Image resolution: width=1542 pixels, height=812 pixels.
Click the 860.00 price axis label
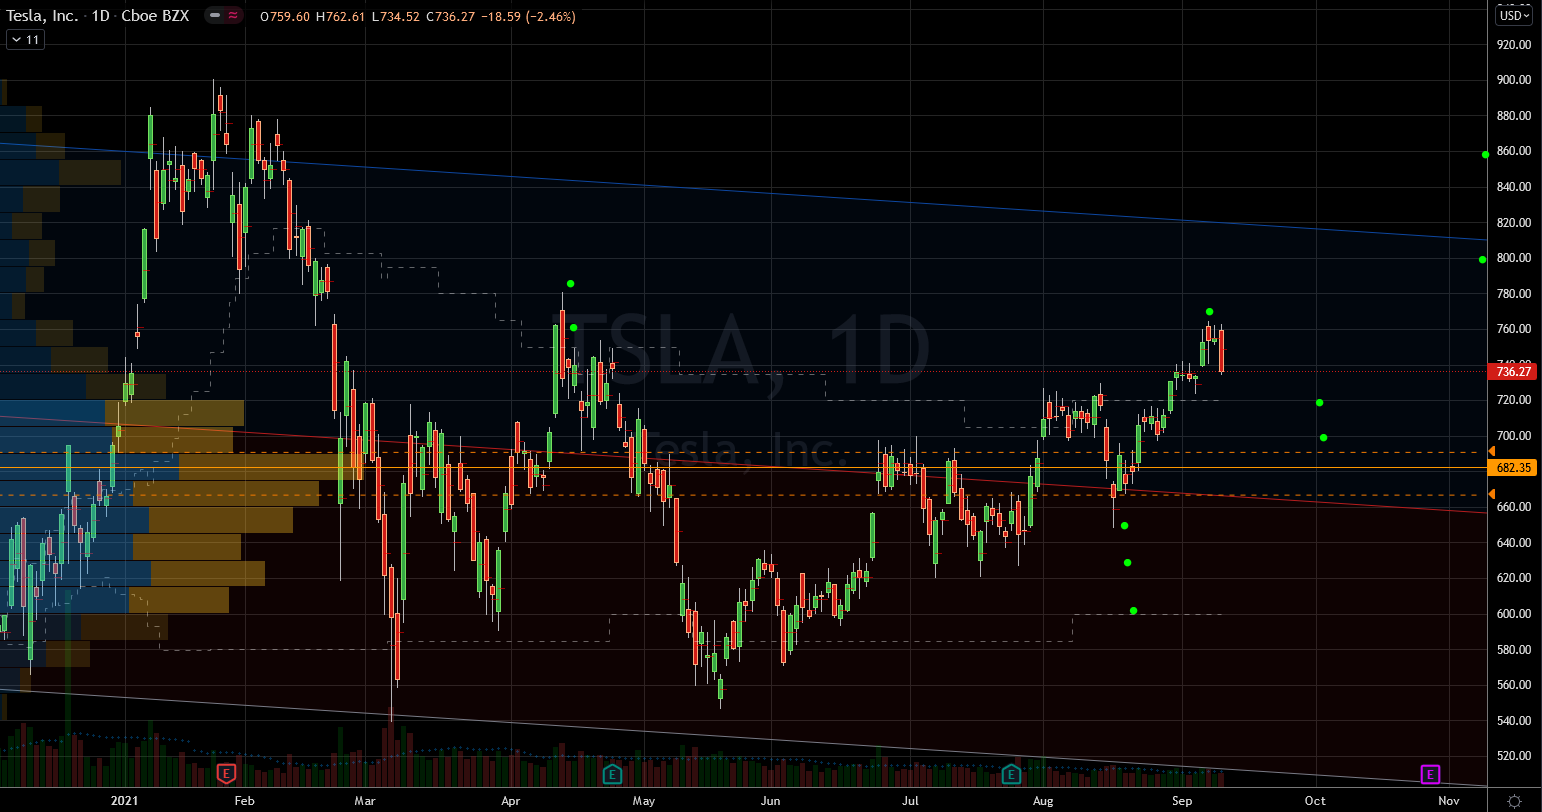point(1514,151)
